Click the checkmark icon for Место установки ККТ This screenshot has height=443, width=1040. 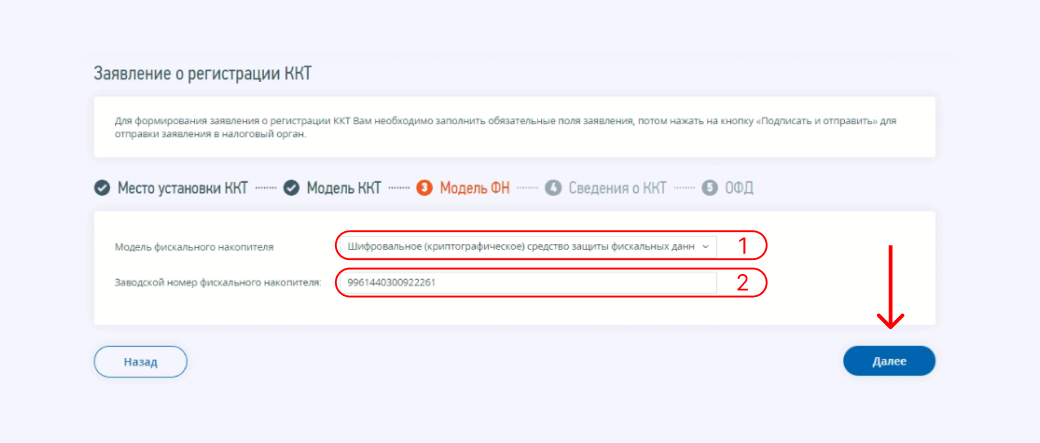tap(102, 188)
